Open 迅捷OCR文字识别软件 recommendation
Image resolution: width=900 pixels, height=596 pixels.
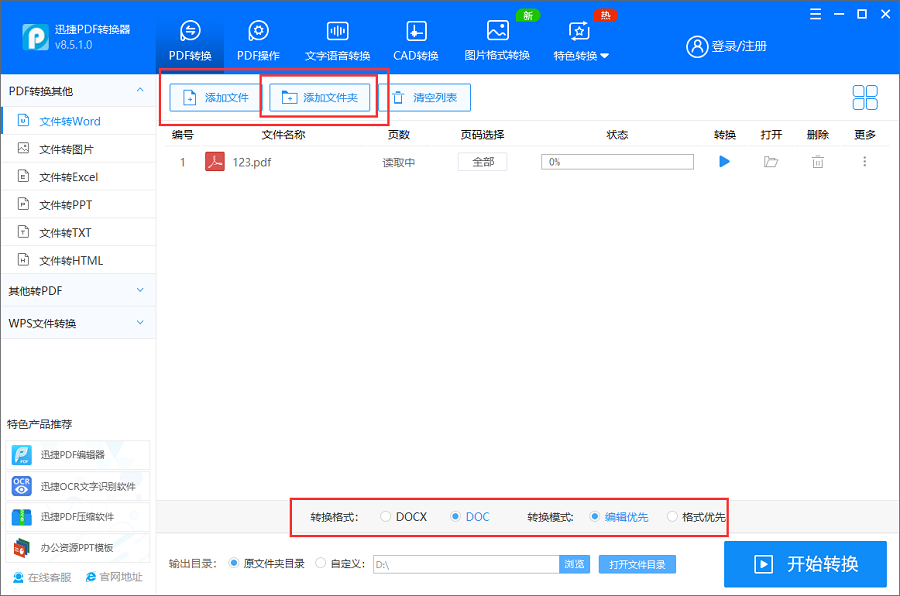[x=77, y=486]
